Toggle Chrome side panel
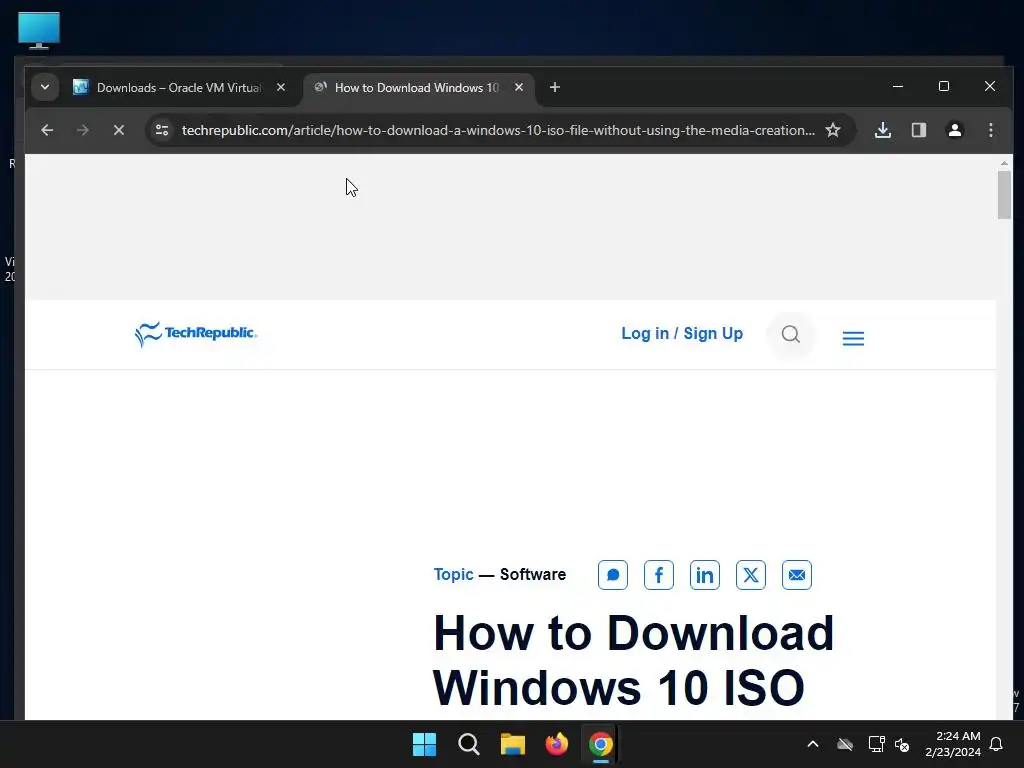 point(919,130)
